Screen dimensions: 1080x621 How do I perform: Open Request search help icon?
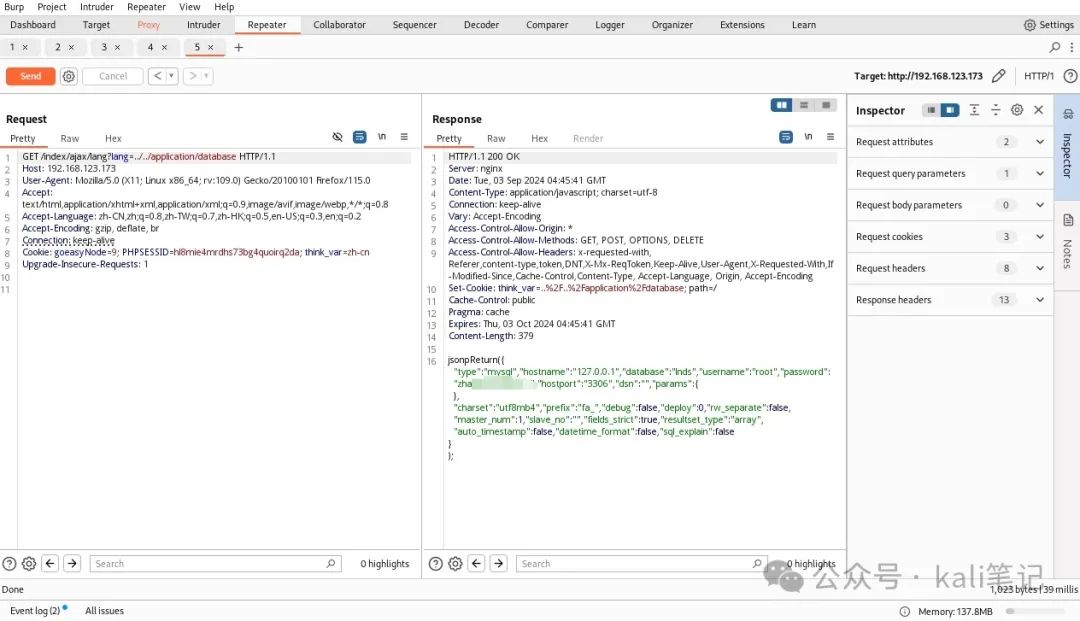pyautogui.click(x=9, y=564)
